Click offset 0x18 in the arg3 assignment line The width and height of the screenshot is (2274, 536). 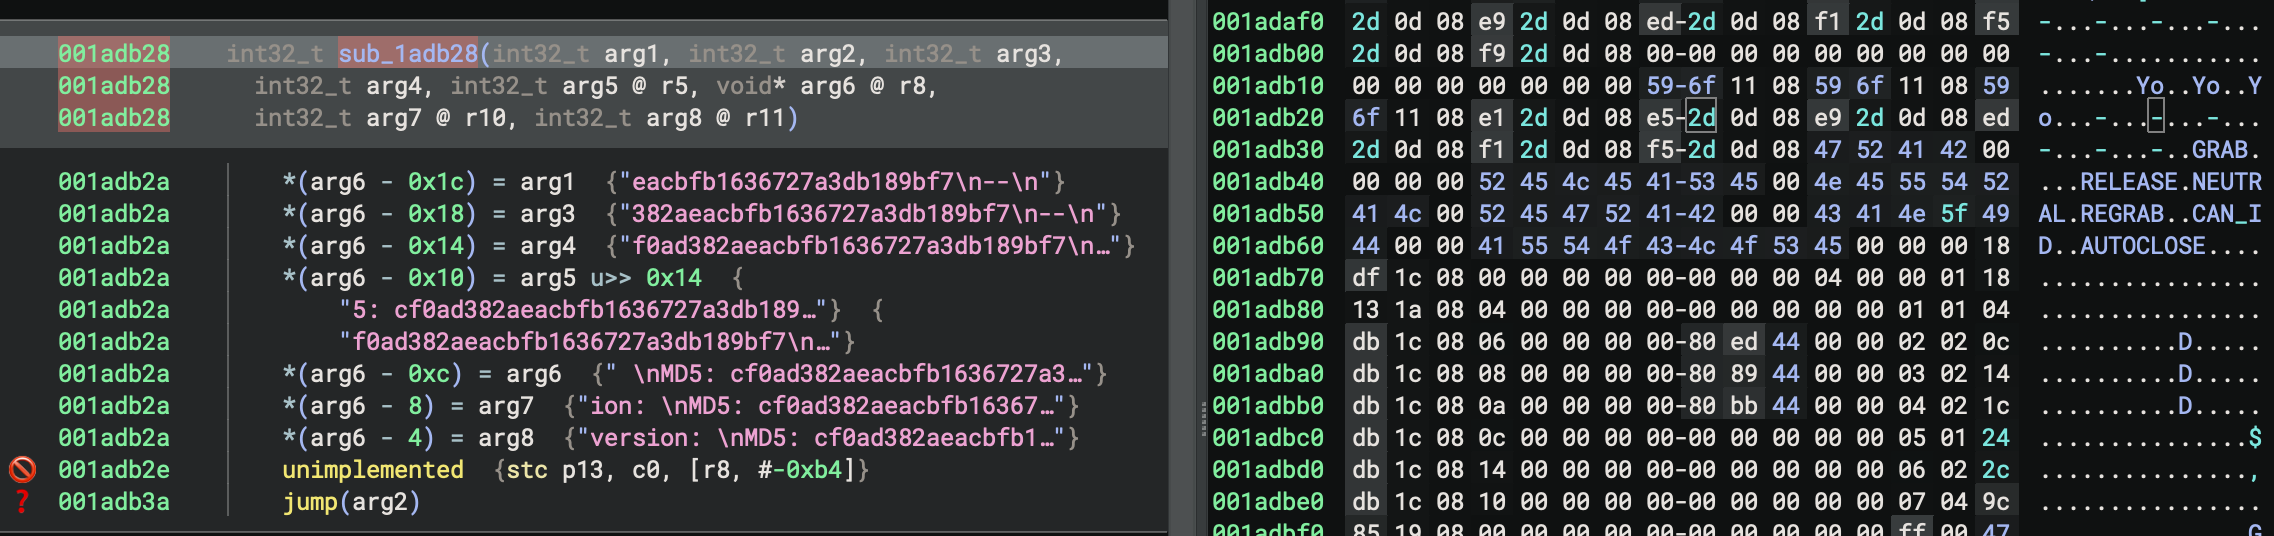pyautogui.click(x=436, y=213)
